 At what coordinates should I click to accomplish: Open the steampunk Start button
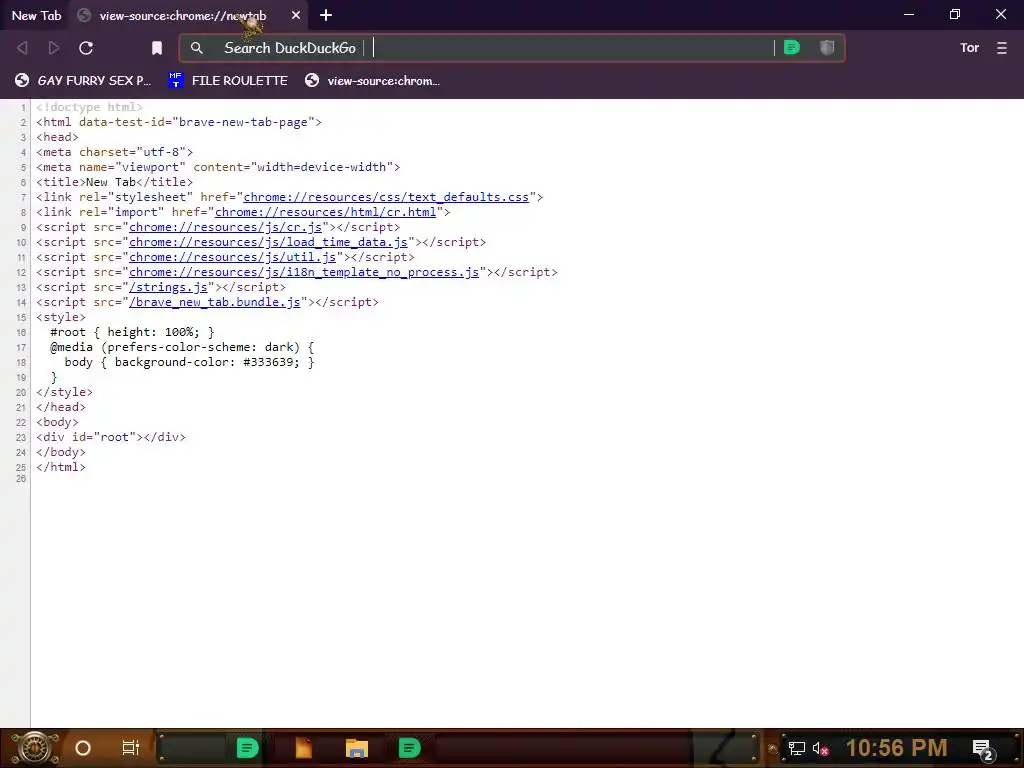tap(34, 748)
